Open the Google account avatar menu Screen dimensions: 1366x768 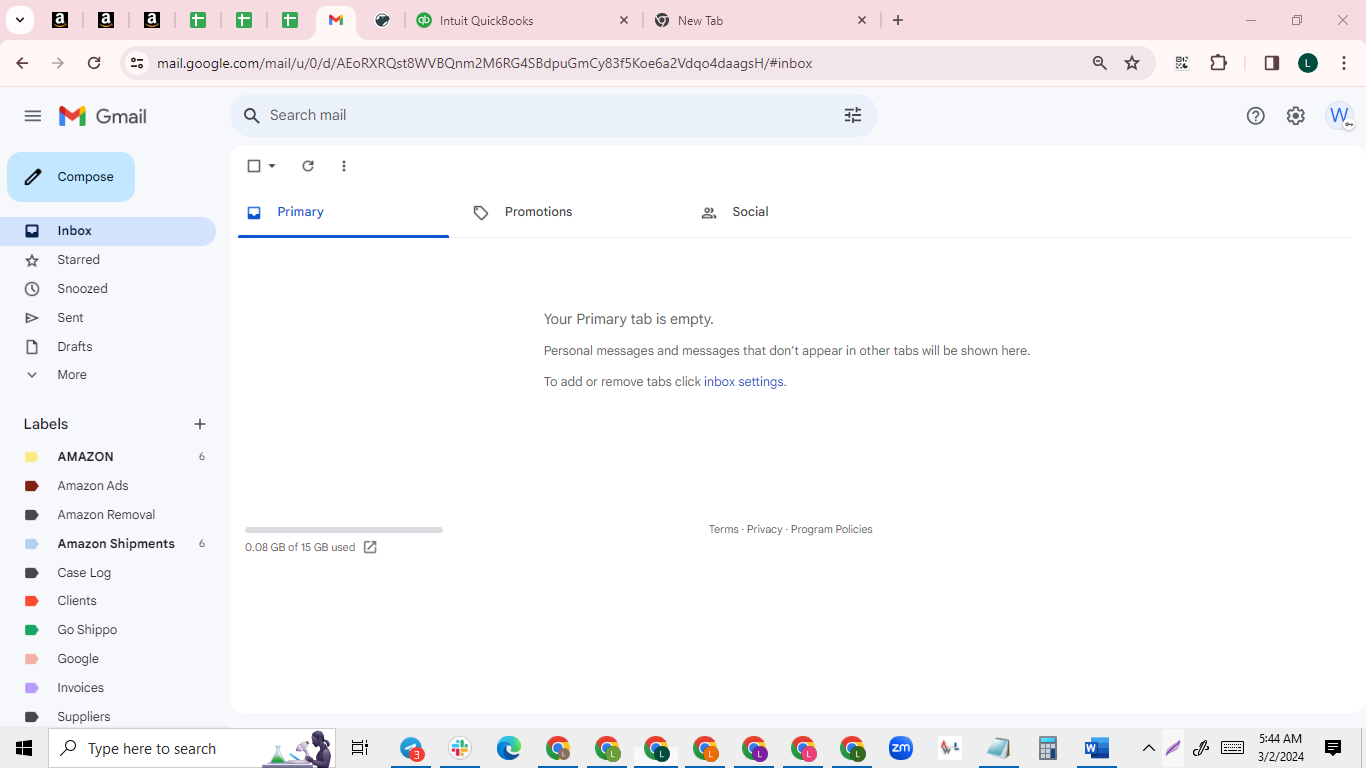click(1339, 116)
